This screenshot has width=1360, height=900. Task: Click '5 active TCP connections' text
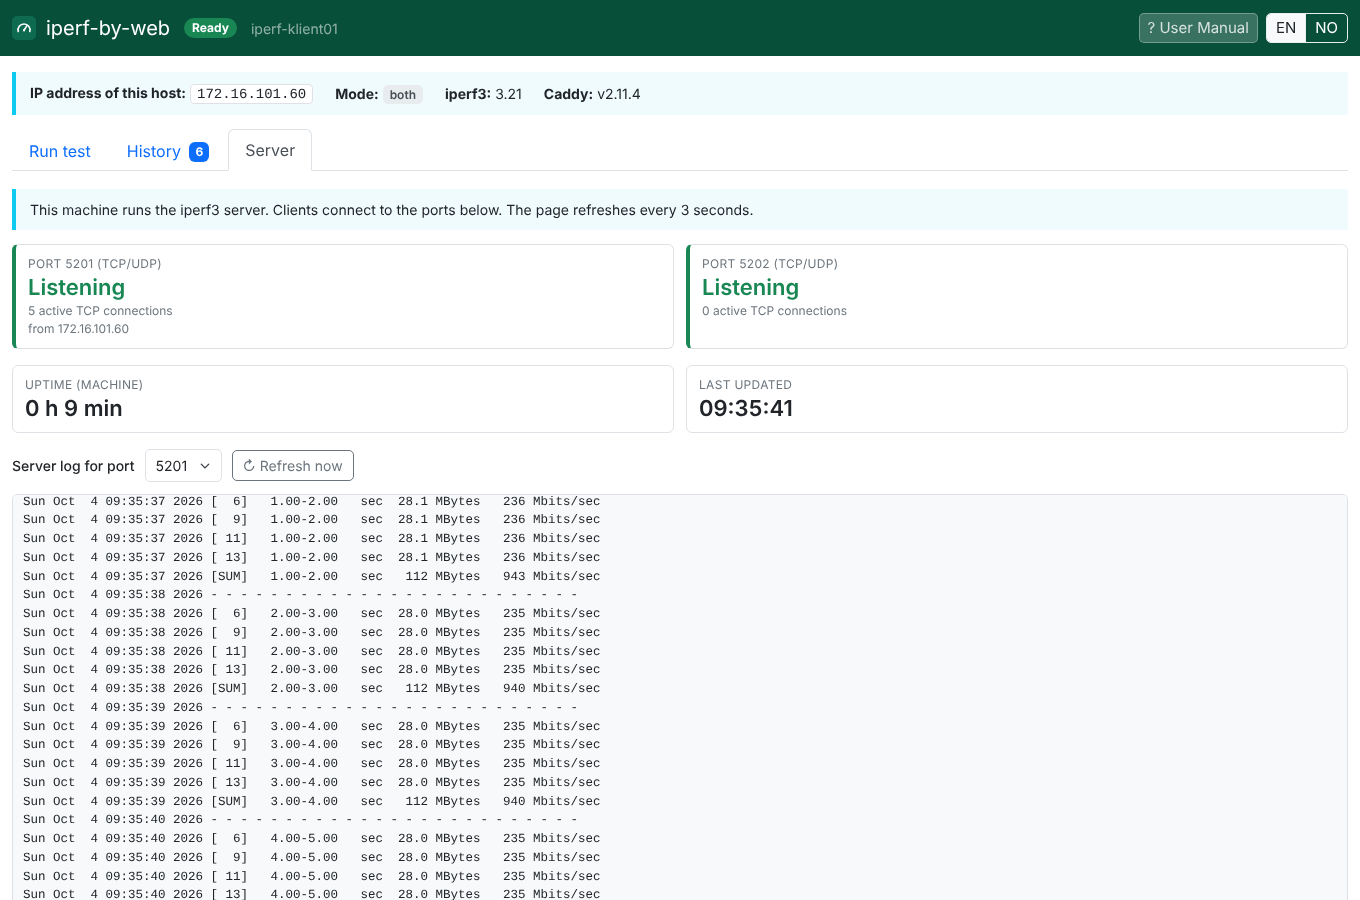point(100,311)
